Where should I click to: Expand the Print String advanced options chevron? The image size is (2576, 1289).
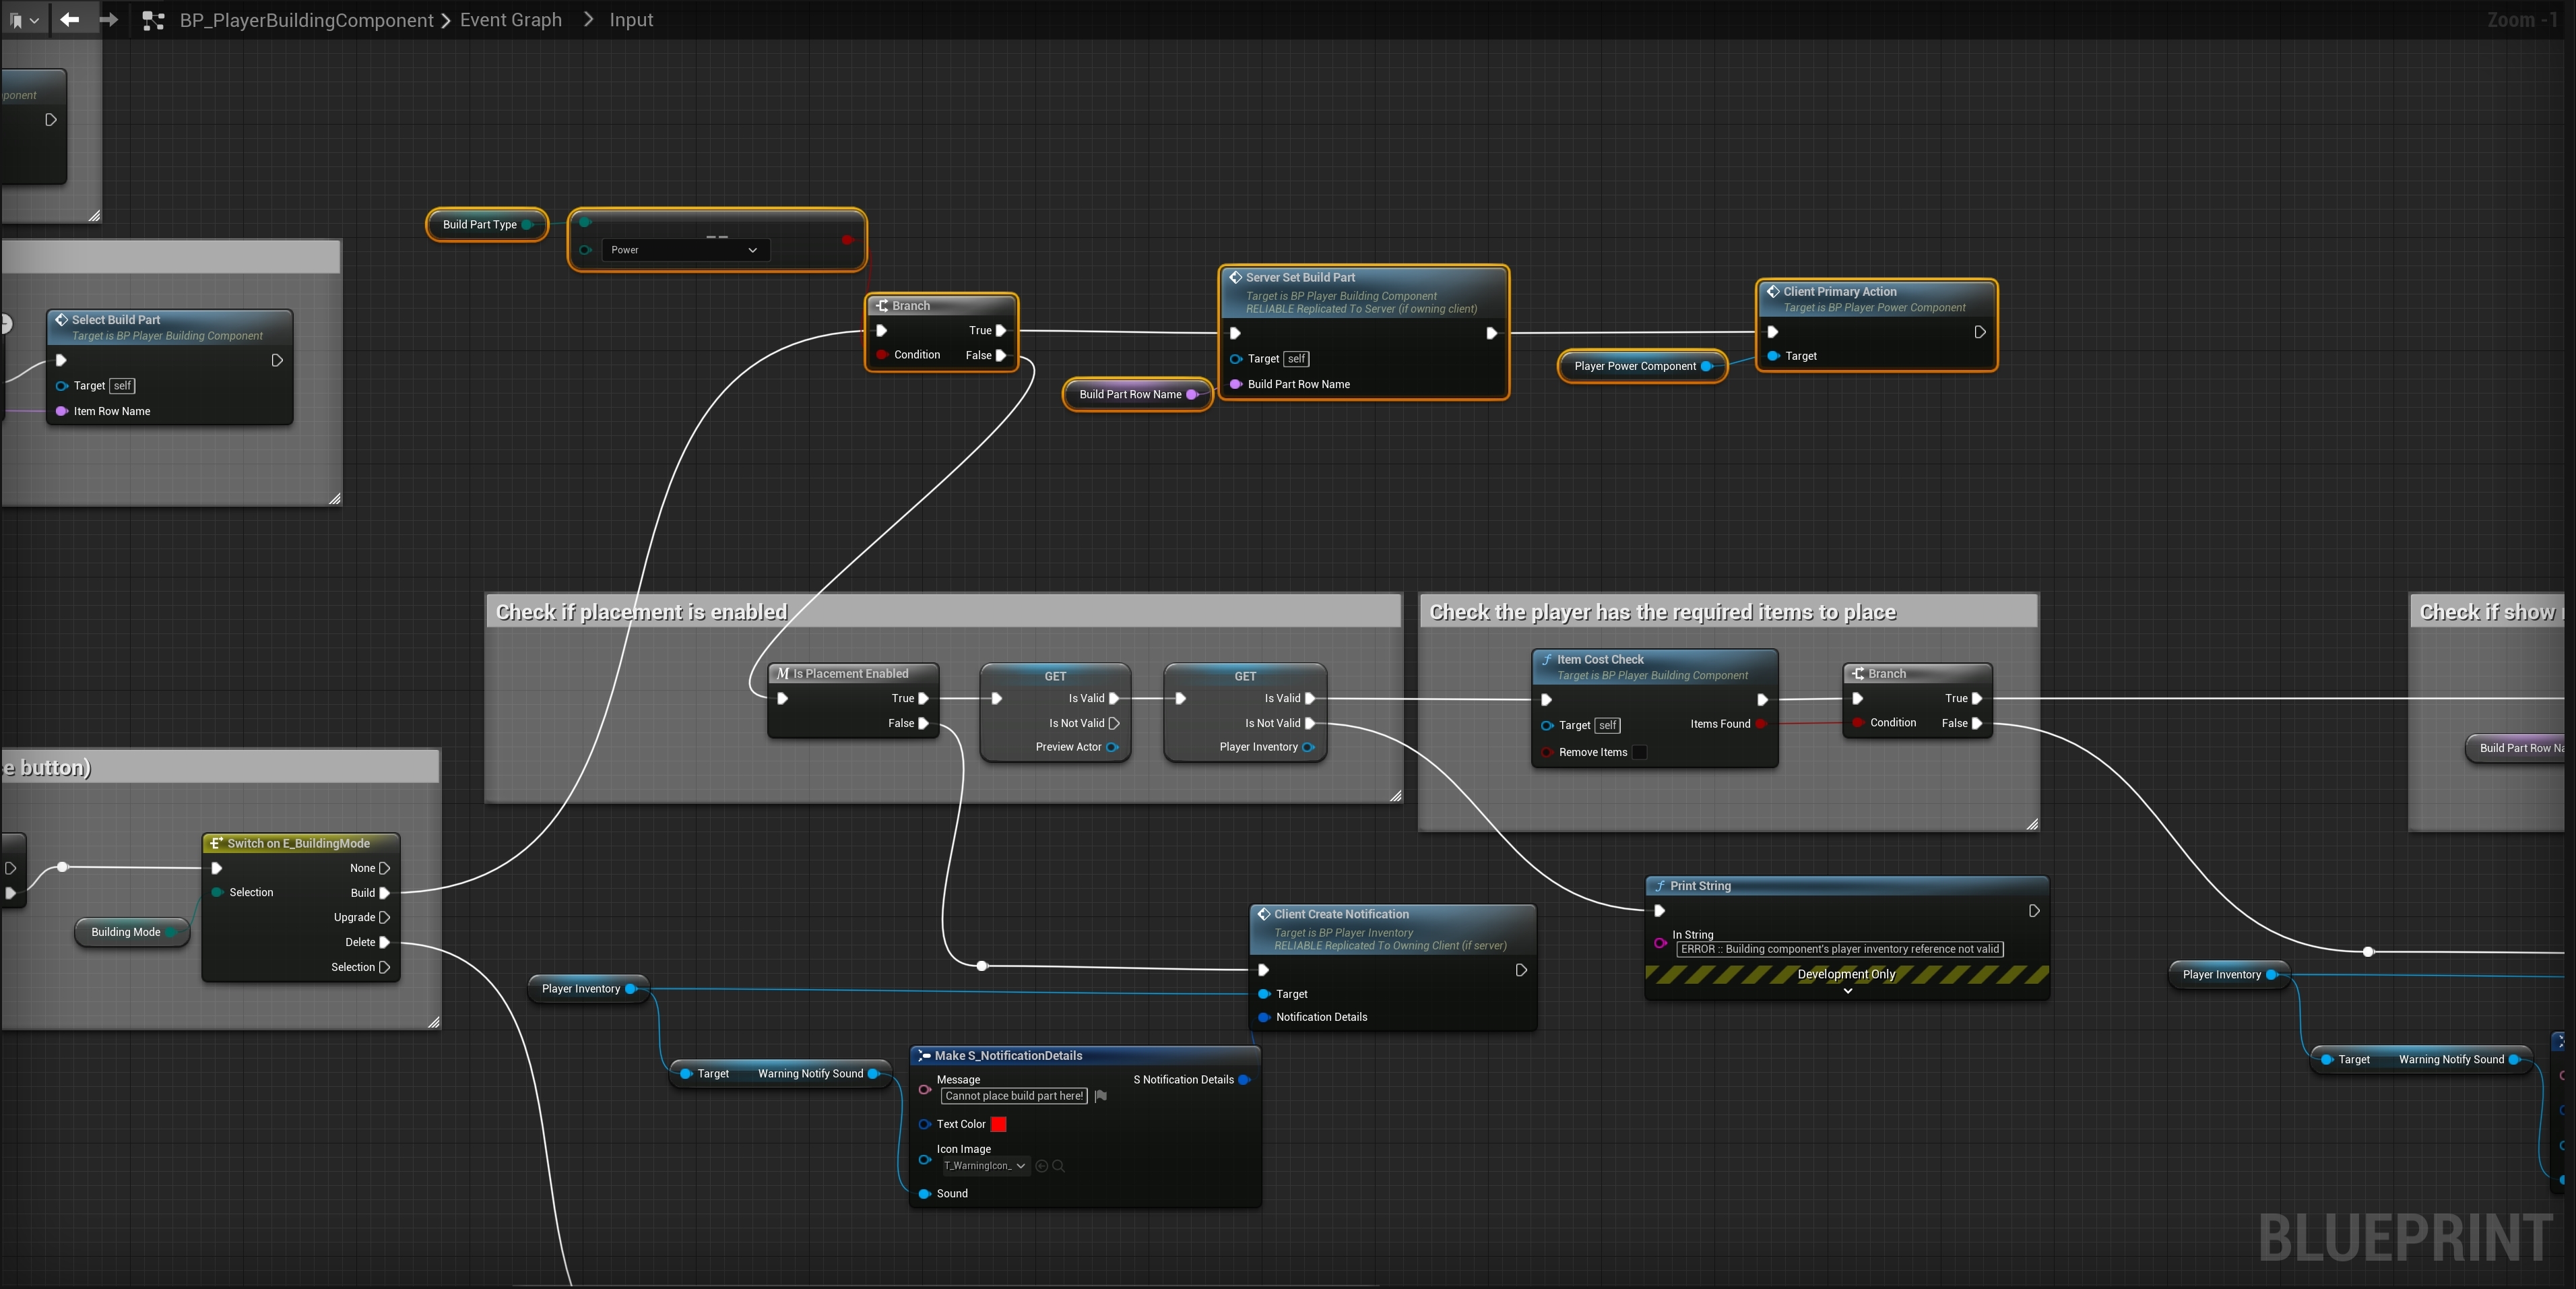pos(1847,991)
